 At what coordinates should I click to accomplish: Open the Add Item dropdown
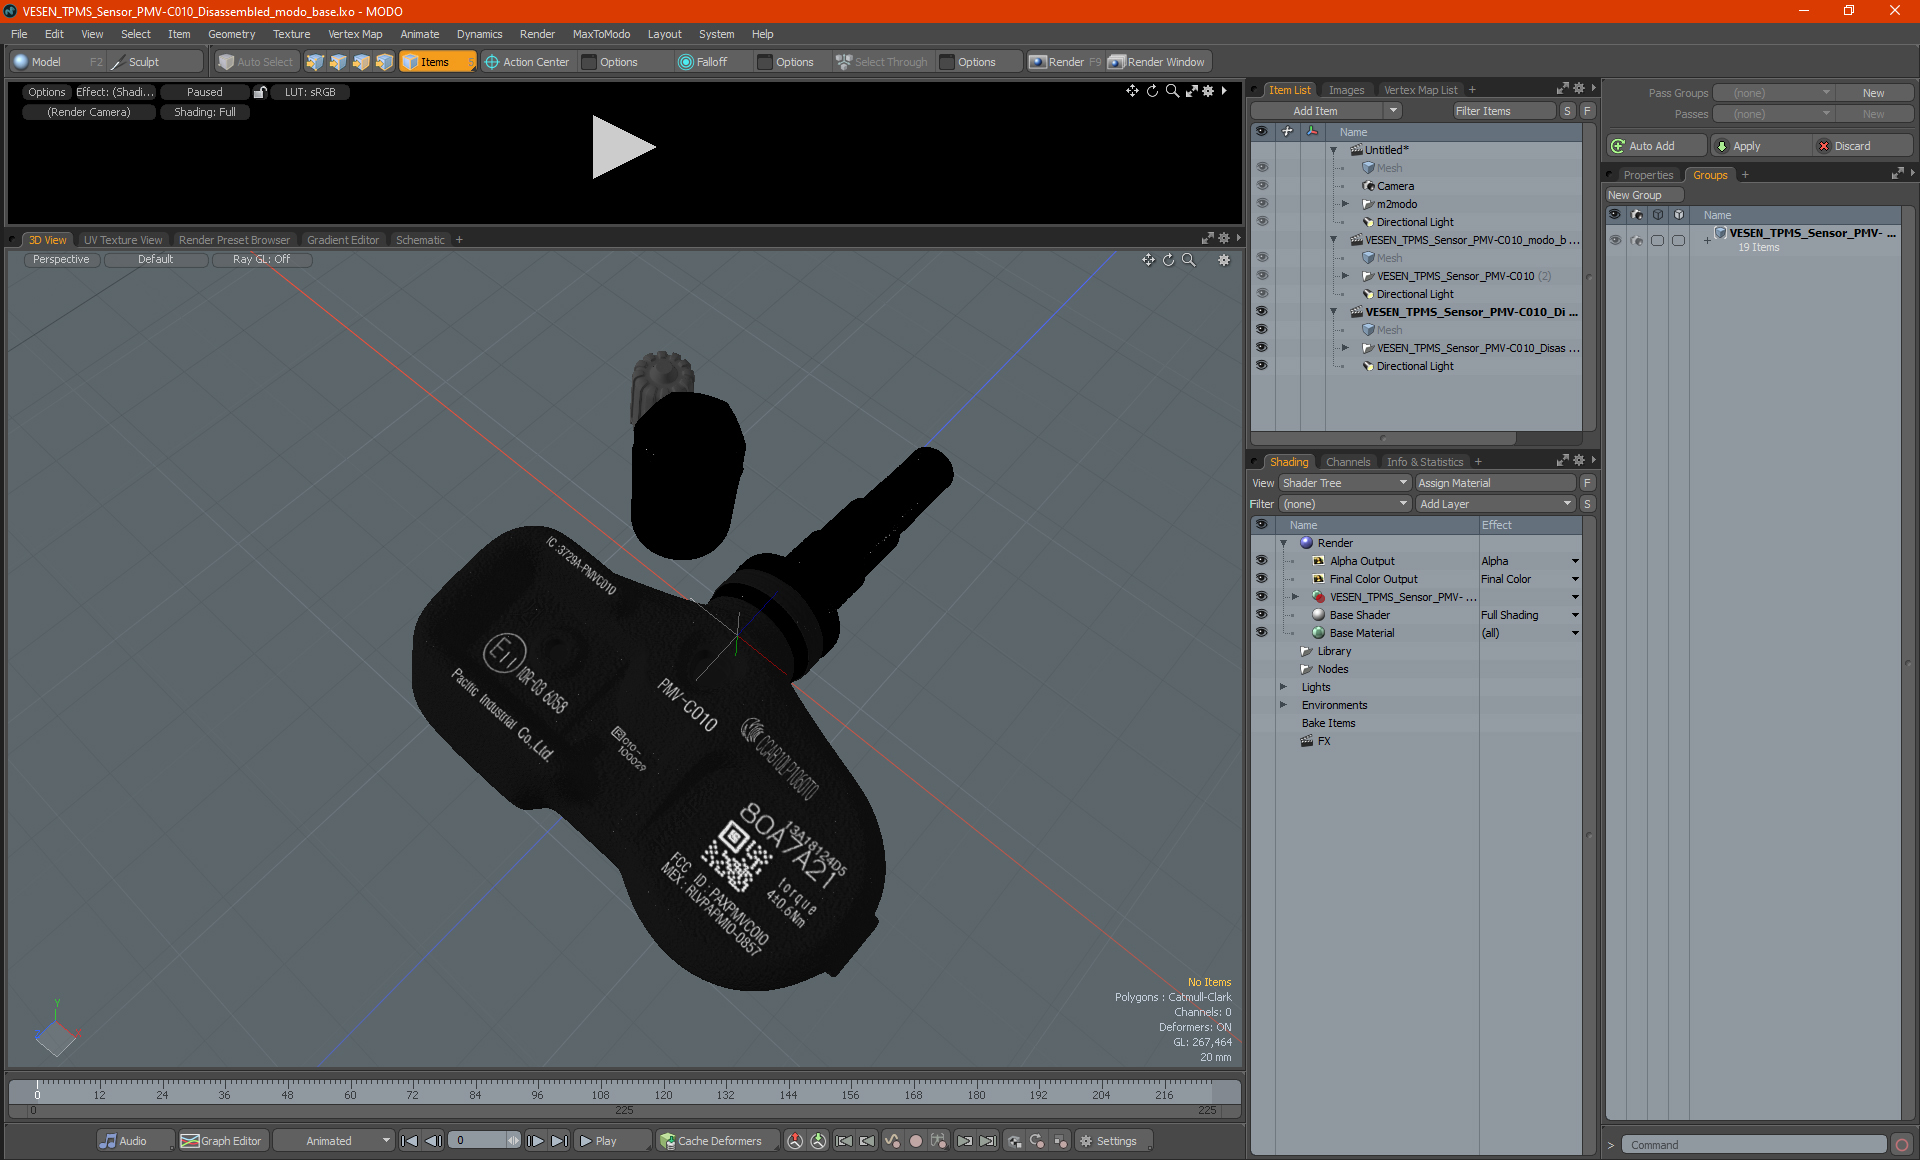[1326, 111]
